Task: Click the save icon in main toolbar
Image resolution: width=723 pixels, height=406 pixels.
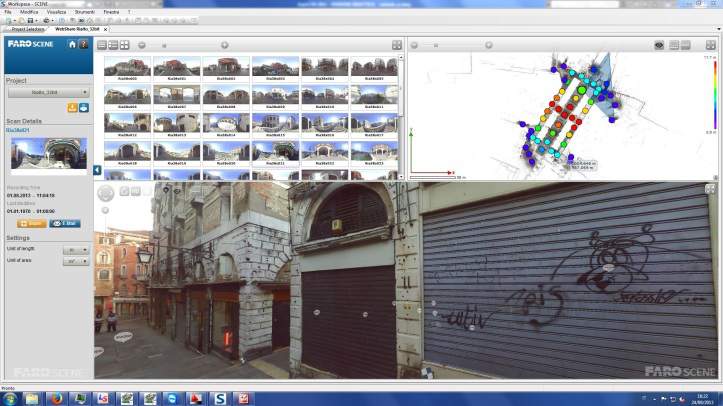Action: point(30,21)
